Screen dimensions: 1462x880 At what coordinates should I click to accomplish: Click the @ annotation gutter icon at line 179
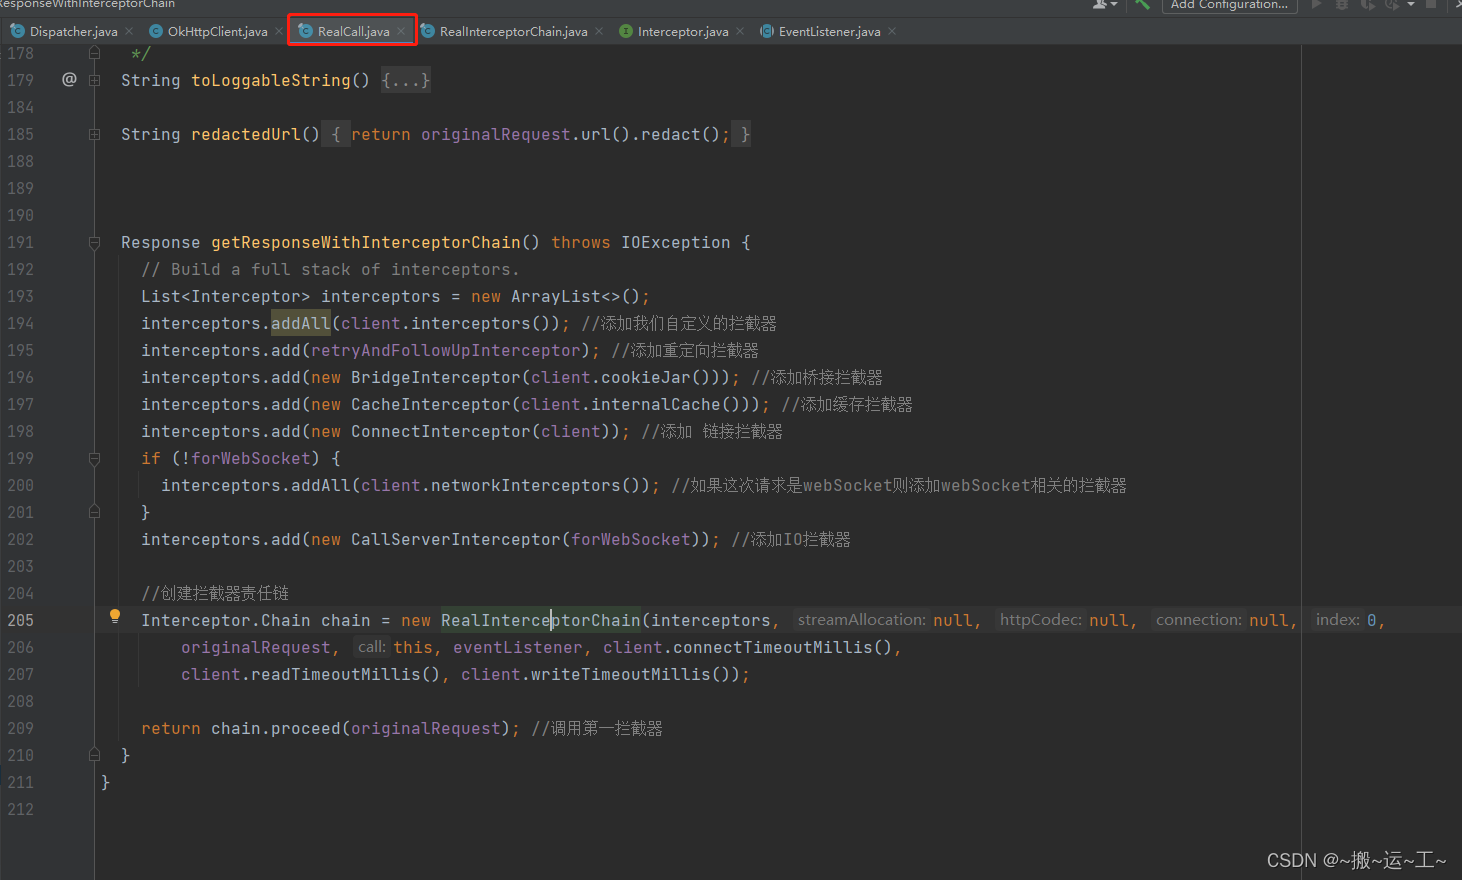[69, 79]
